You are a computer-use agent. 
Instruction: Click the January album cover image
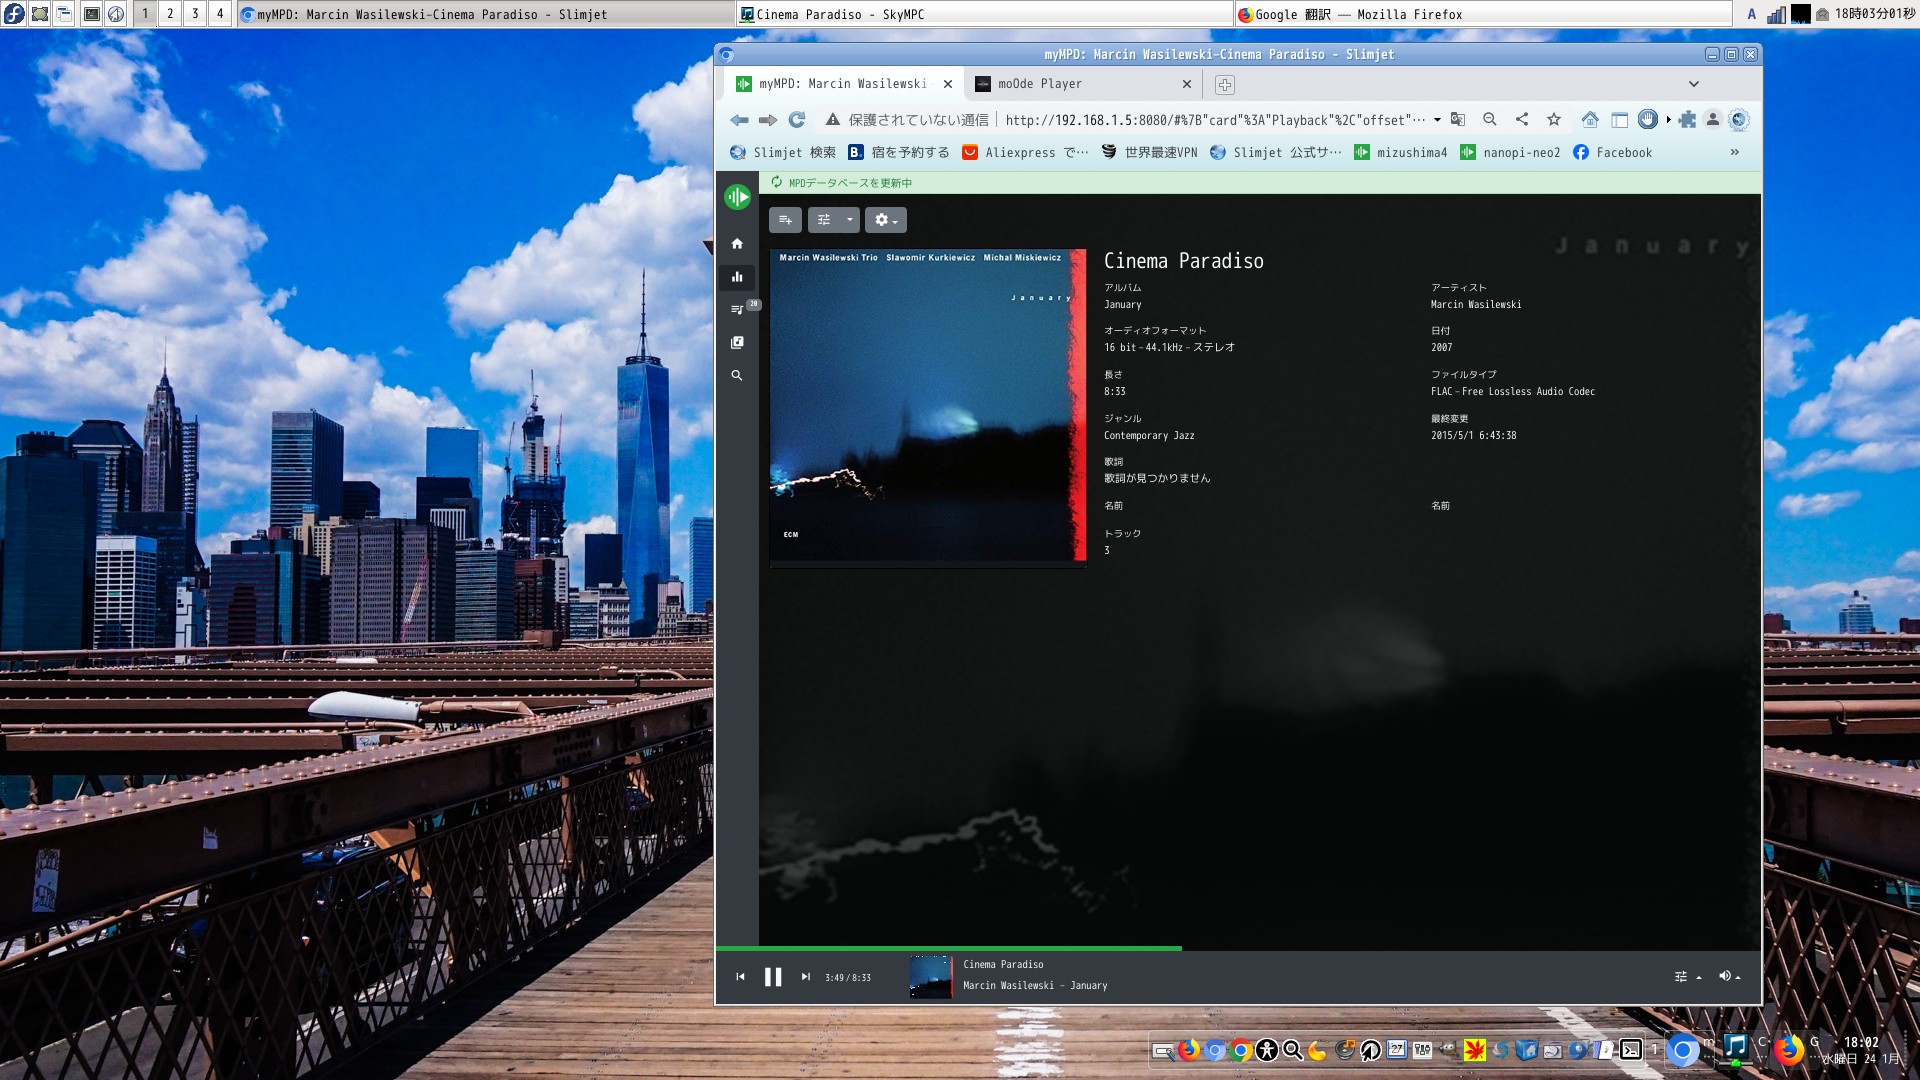tap(927, 406)
